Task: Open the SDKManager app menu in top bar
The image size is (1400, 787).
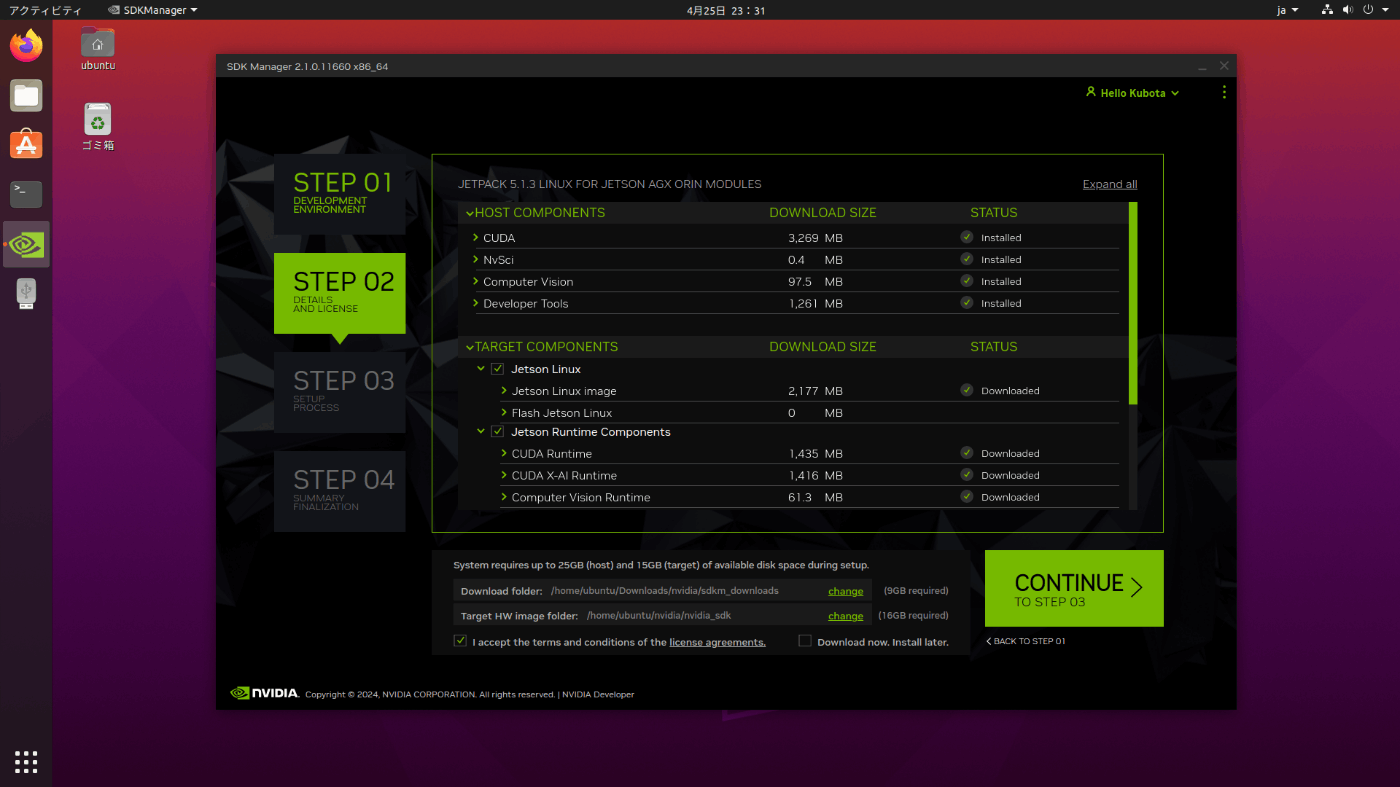Action: tap(153, 10)
